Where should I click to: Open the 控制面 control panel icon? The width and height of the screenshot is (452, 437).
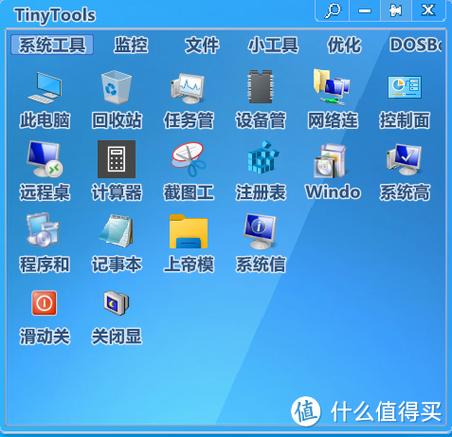click(404, 87)
